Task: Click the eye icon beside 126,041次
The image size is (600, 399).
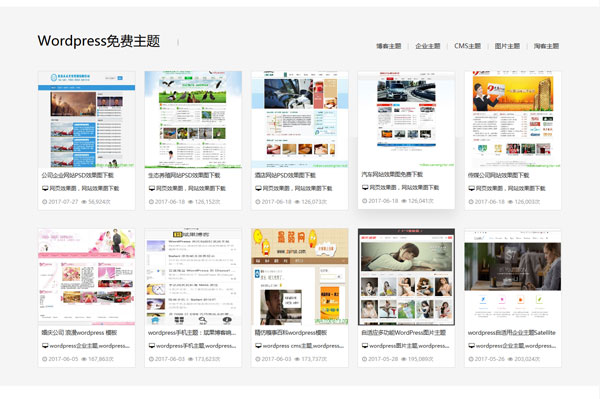Action: click(404, 201)
